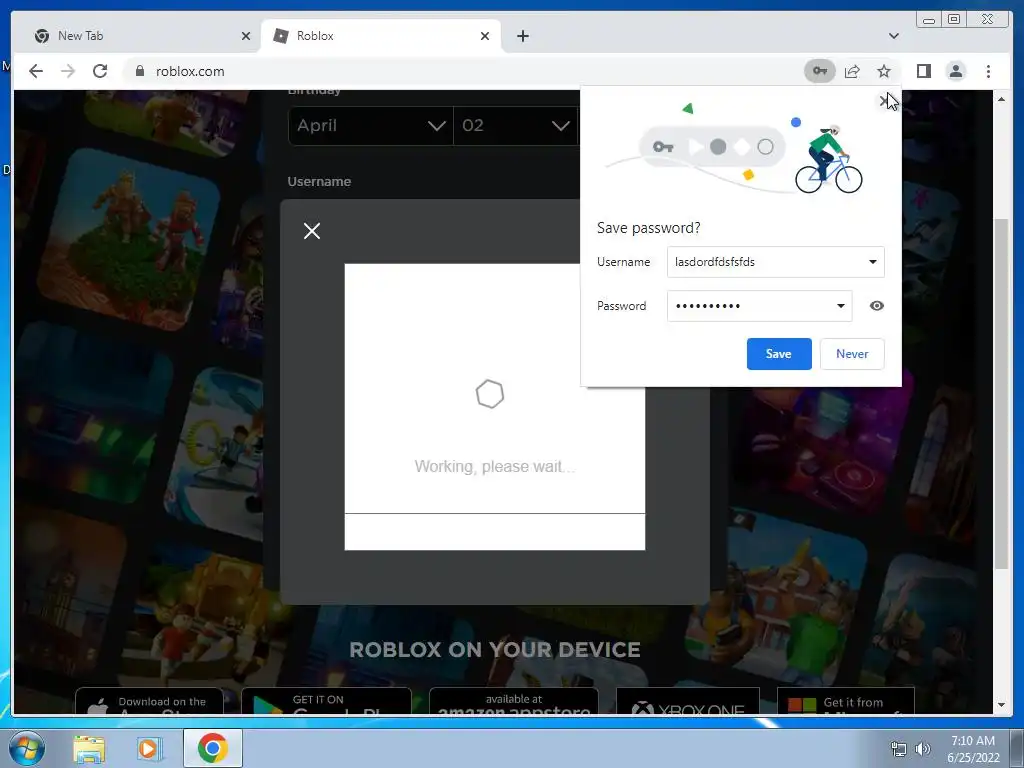Switch to the New Tab tab
The image size is (1024, 768).
click(x=138, y=36)
